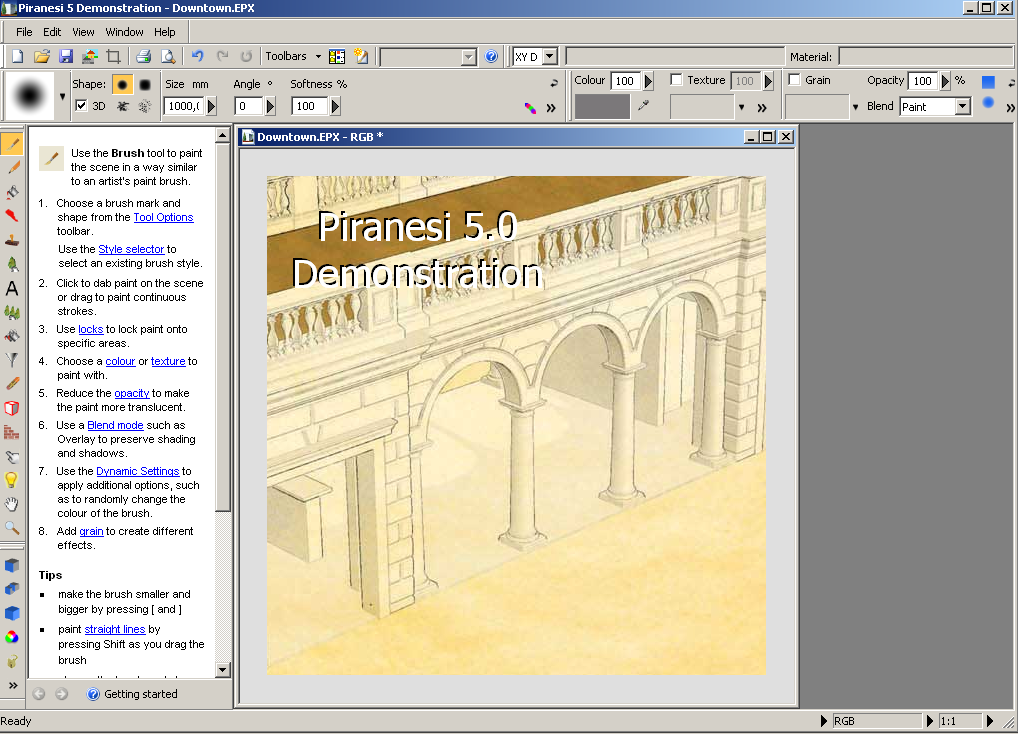Expand more brush options with the chevron

(x=551, y=108)
